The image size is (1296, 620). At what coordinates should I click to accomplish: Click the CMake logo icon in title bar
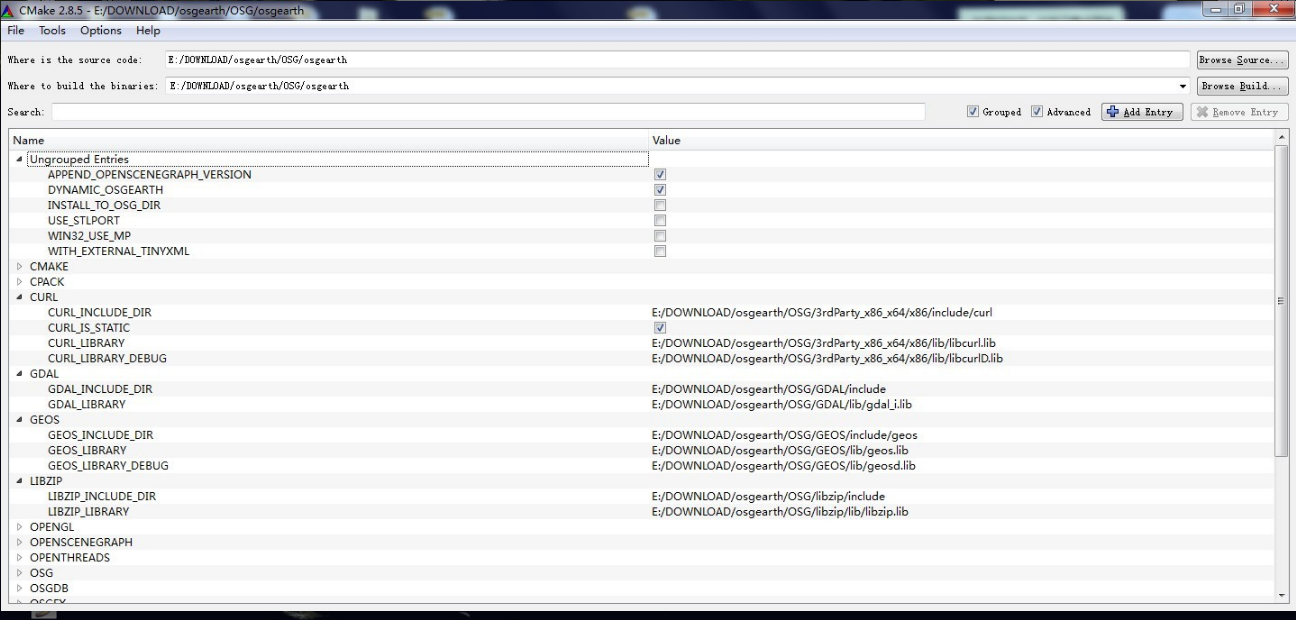[x=9, y=11]
